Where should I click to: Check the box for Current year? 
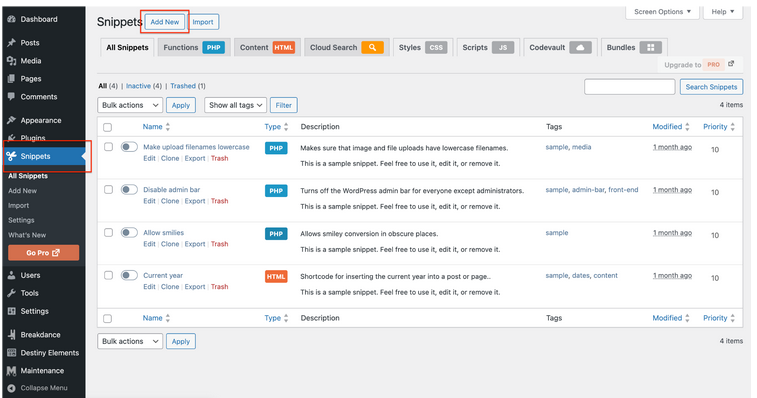(109, 275)
